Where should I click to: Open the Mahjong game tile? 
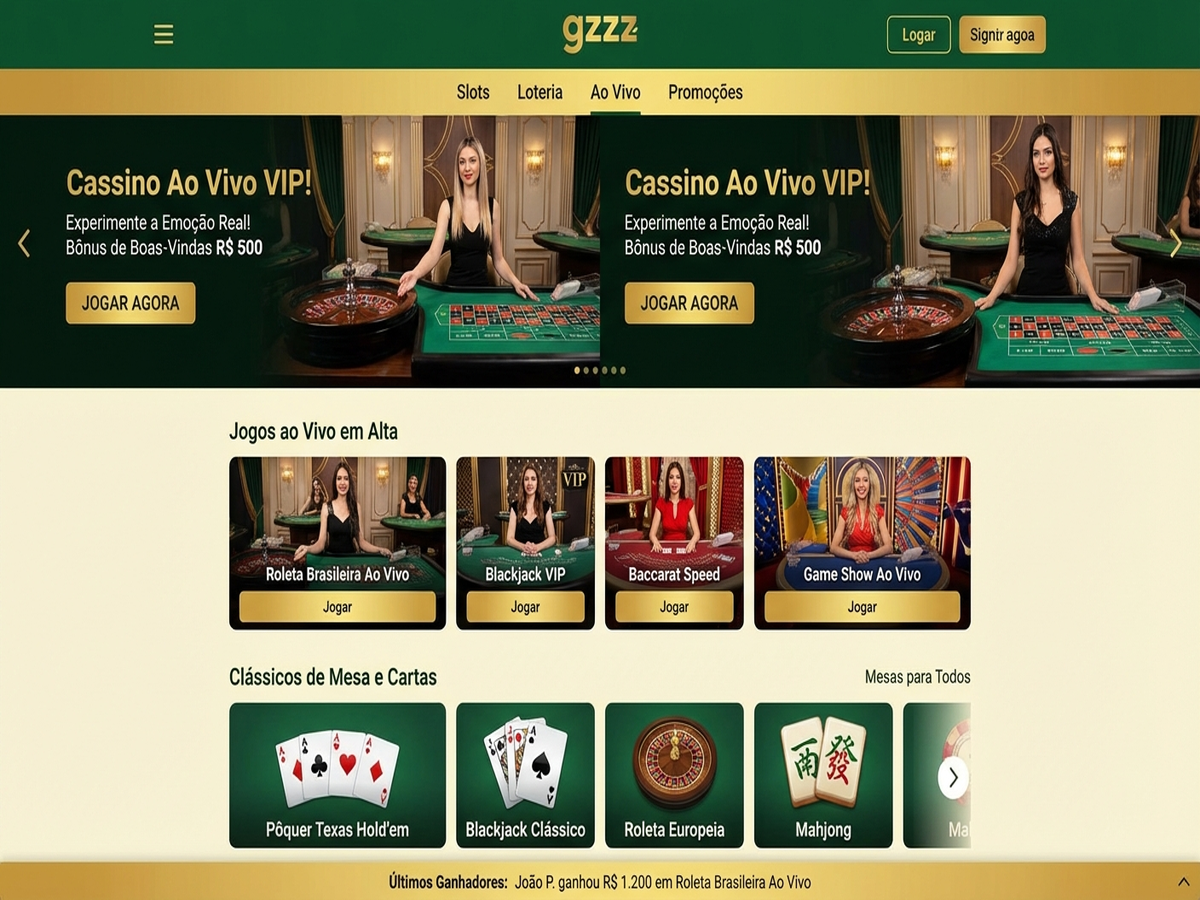(823, 775)
